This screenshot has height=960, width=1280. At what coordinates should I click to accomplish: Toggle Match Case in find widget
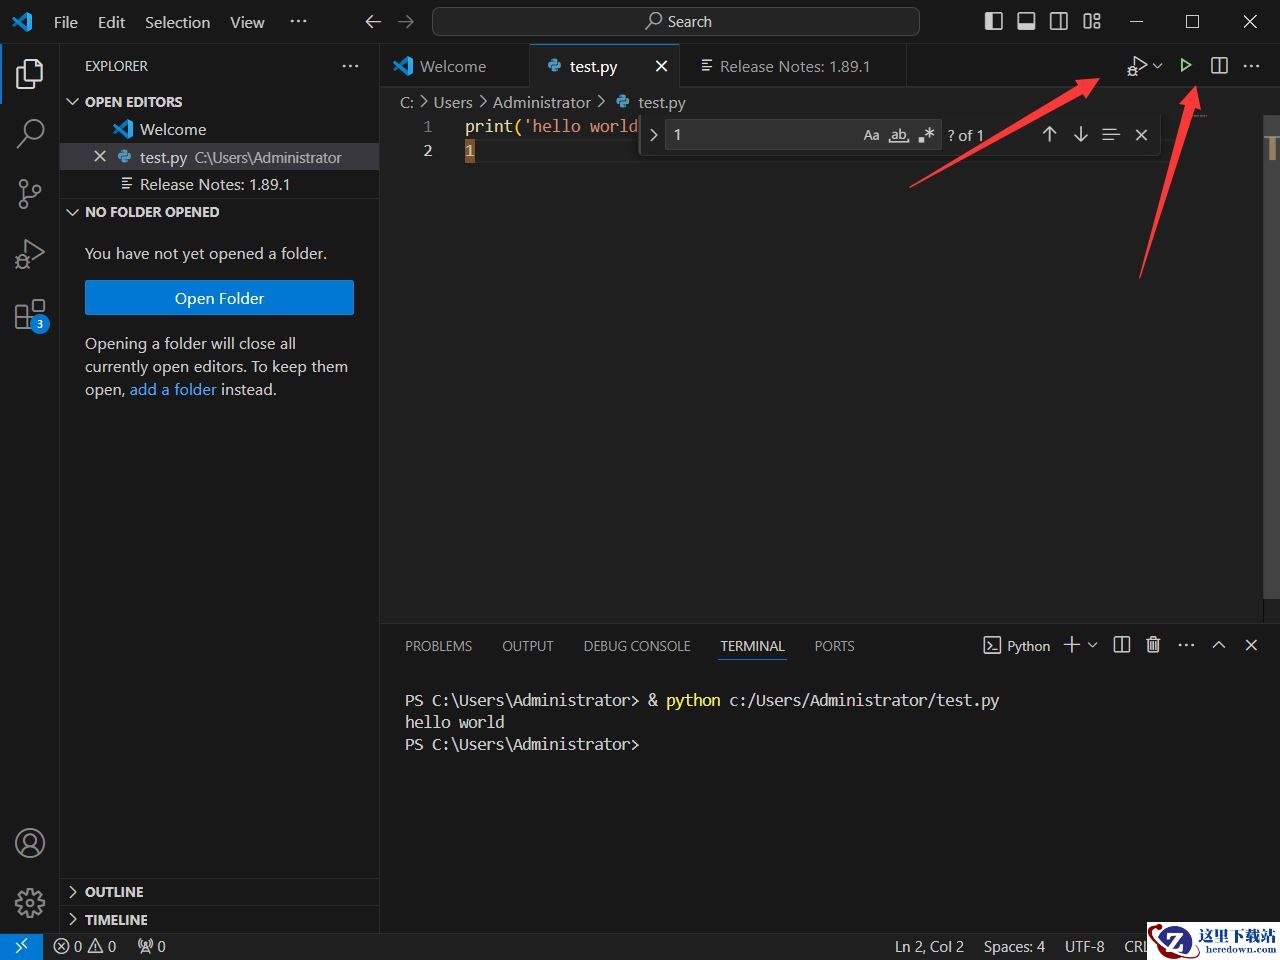tap(872, 135)
